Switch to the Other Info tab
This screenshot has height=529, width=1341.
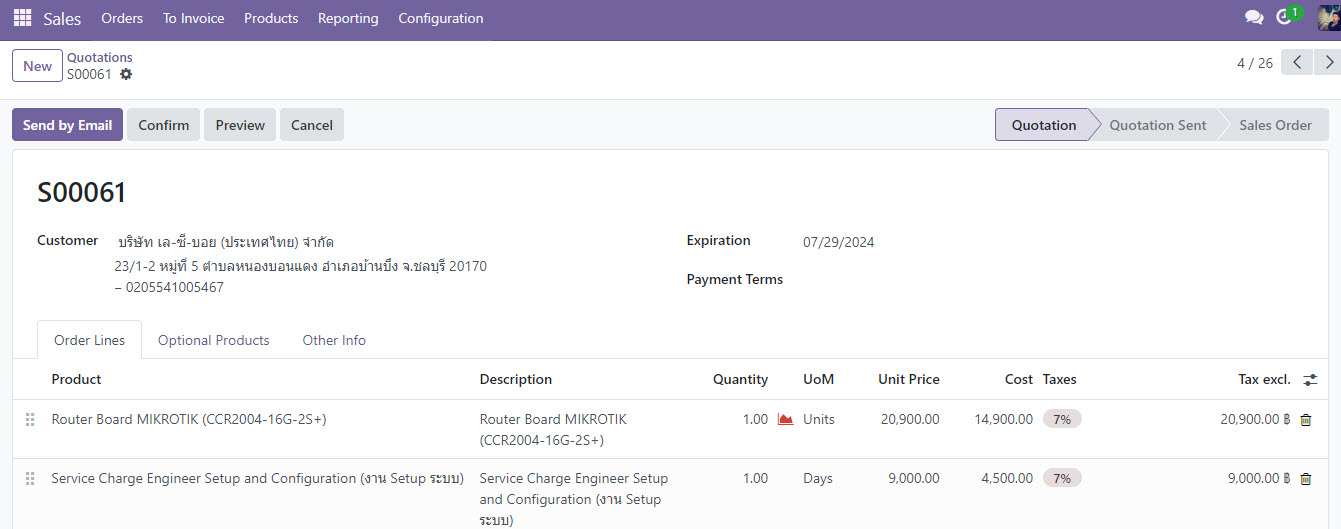(x=334, y=340)
